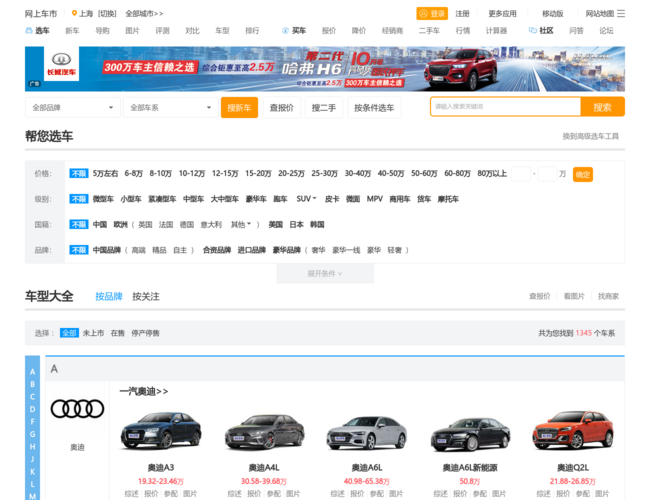Open the 奥迪A3 car thumbnail
Viewport: 650px width, 500px height.
[161, 431]
